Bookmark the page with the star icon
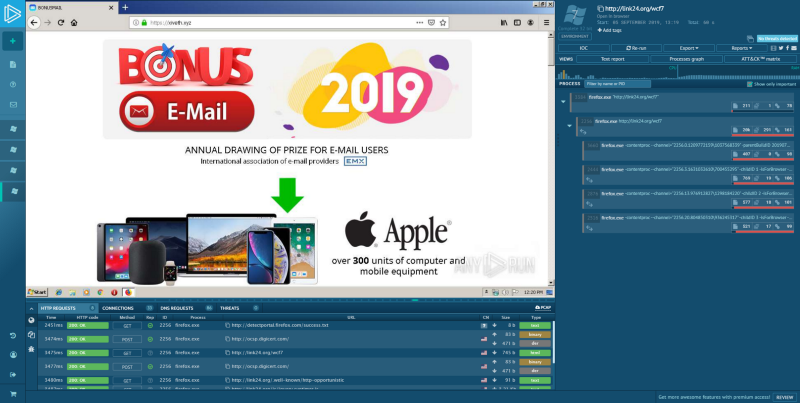800x403 pixels. click(x=443, y=22)
